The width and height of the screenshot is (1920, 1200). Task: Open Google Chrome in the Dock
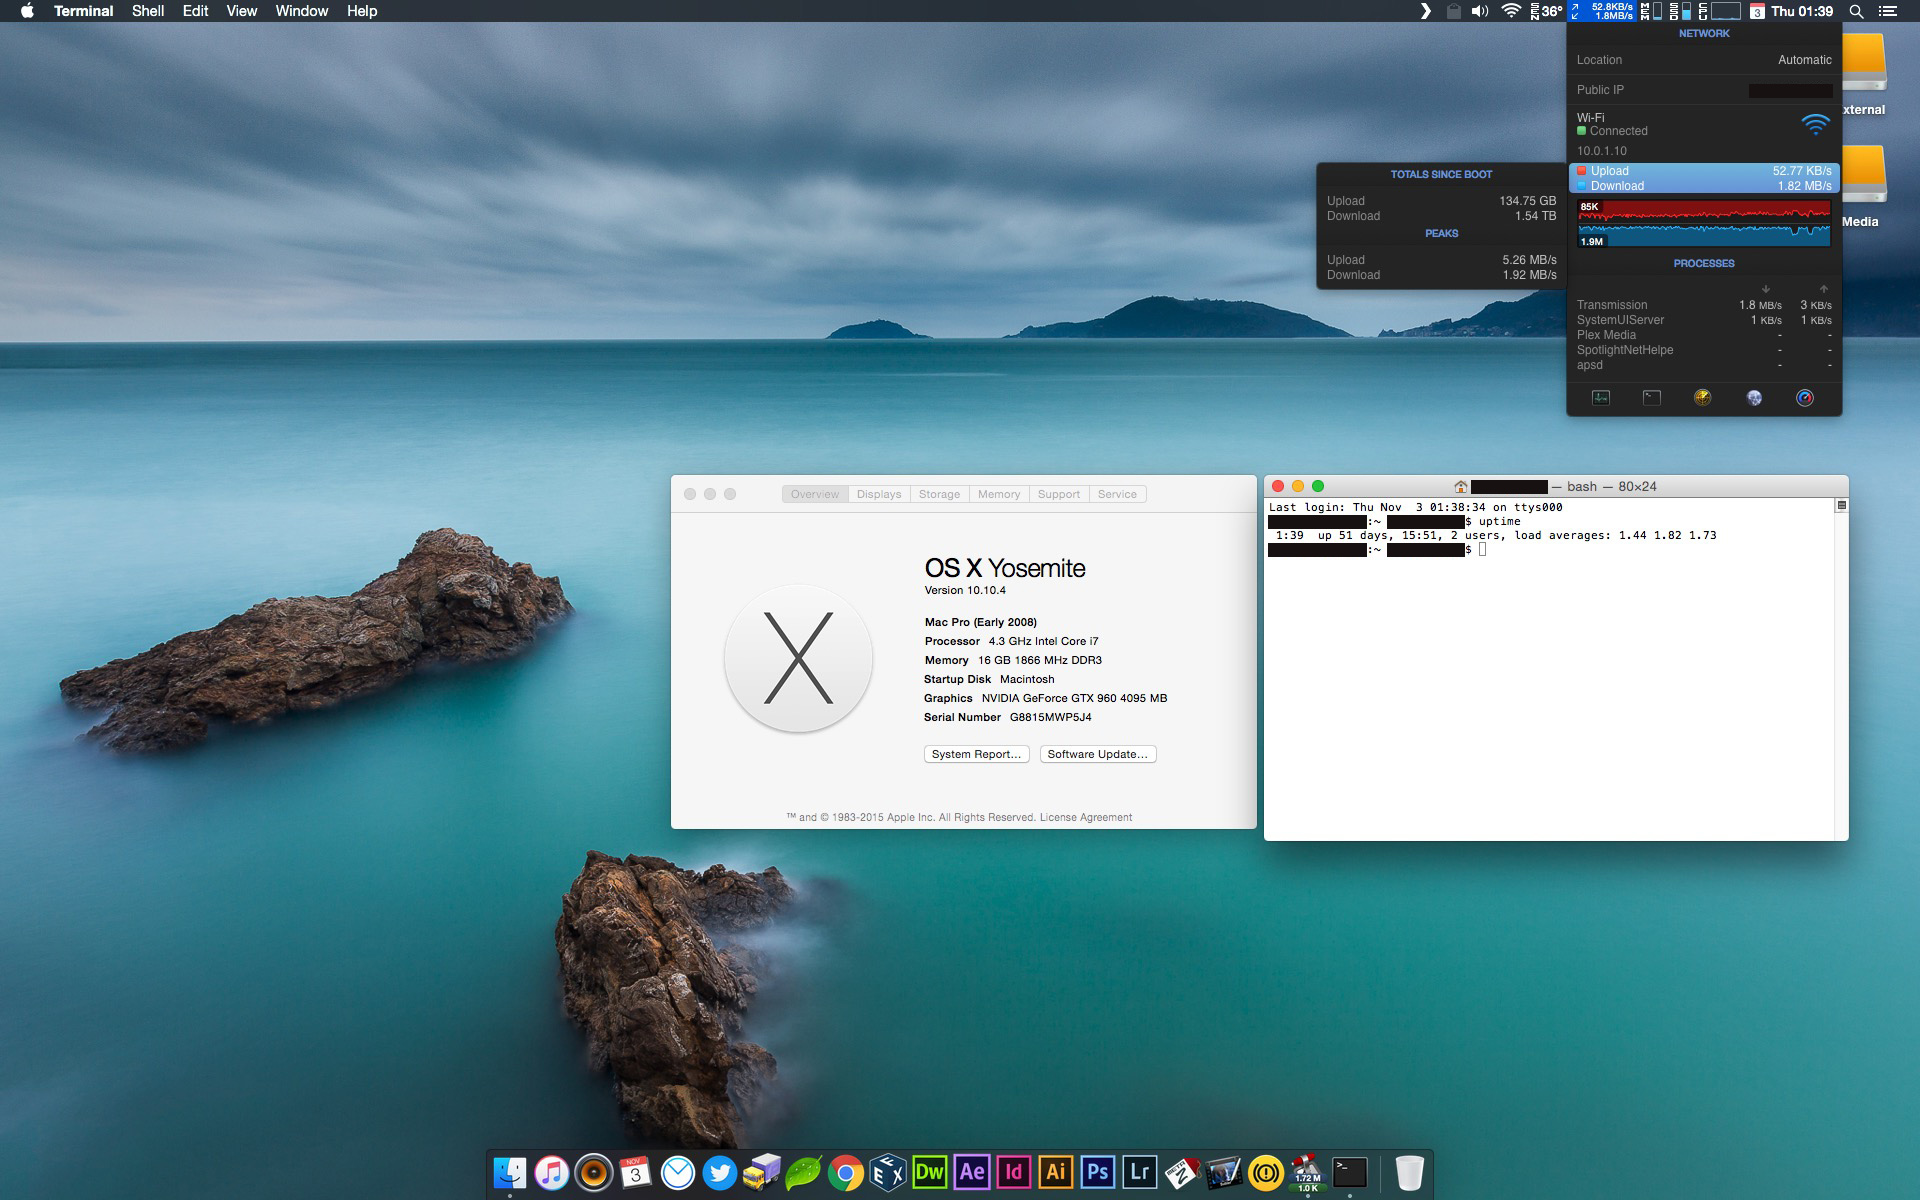click(845, 1172)
